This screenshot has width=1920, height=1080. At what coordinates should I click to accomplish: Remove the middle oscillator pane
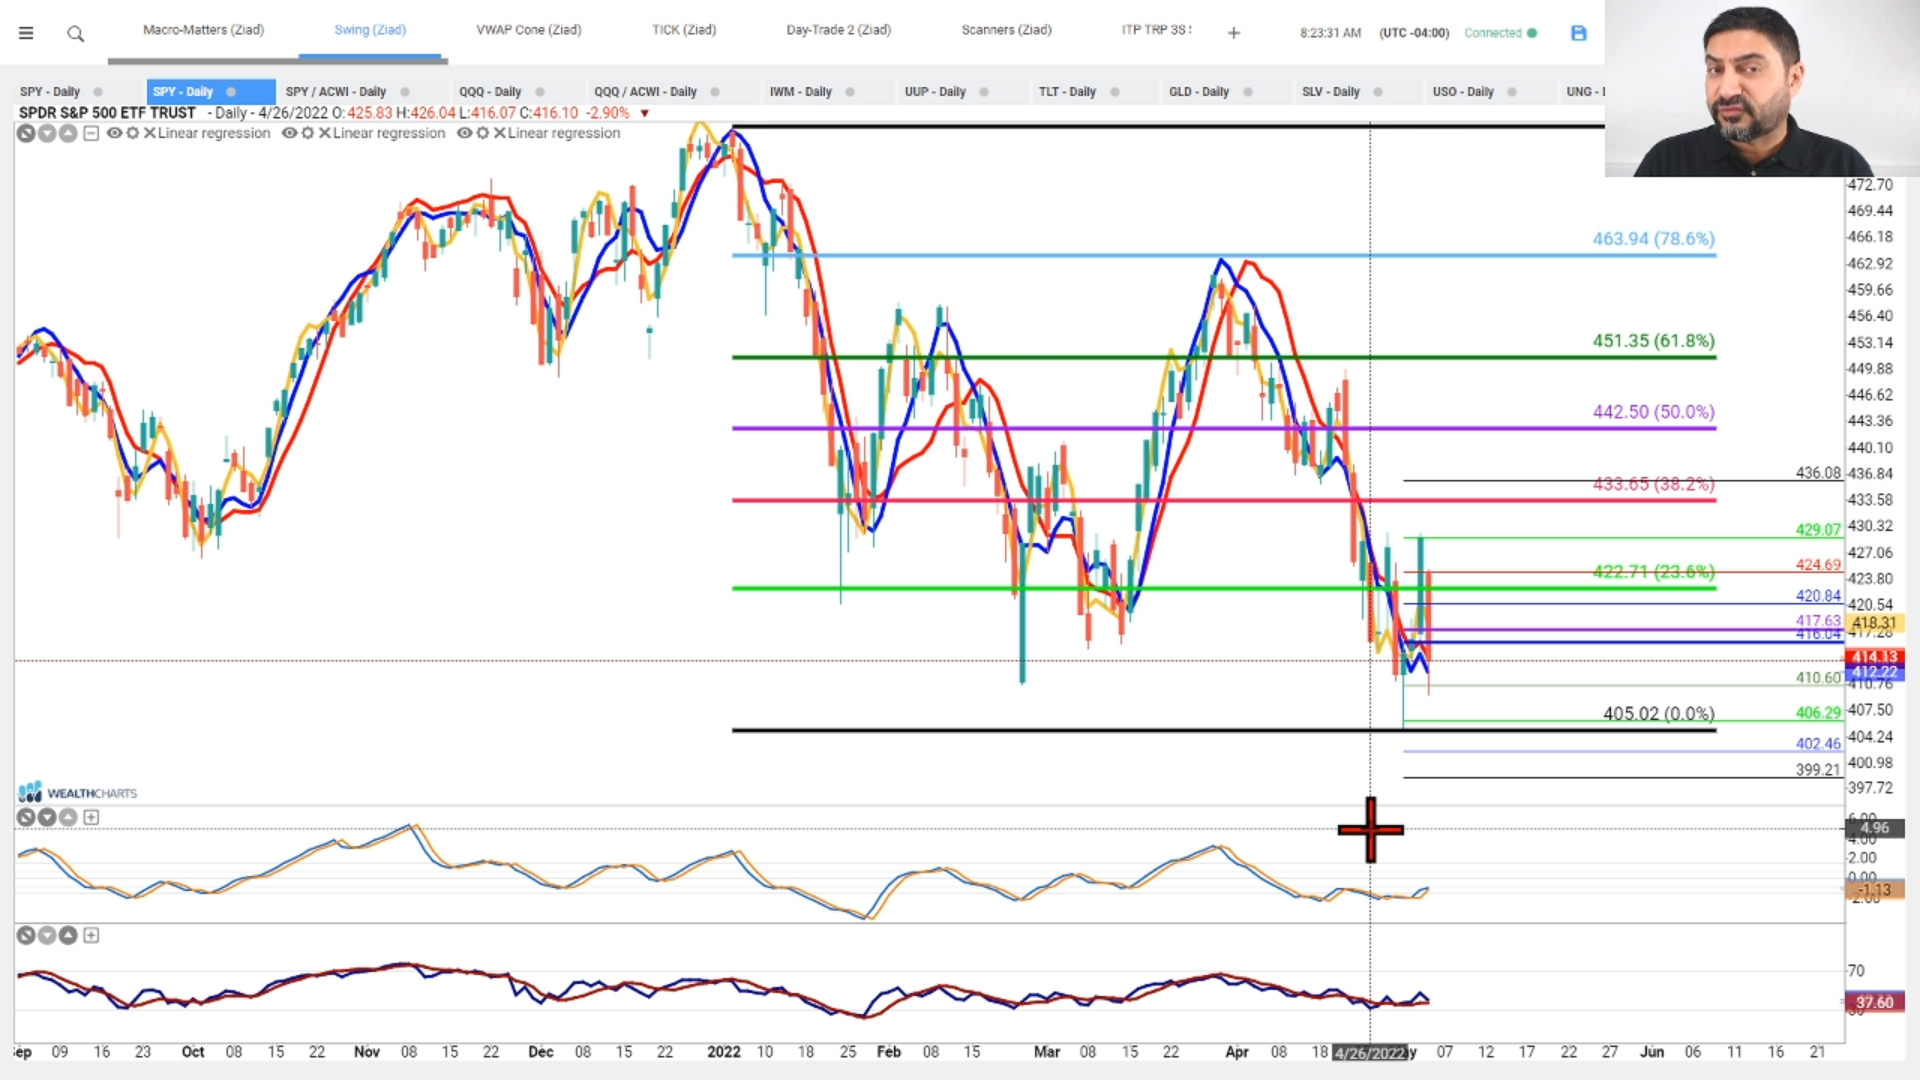26,817
